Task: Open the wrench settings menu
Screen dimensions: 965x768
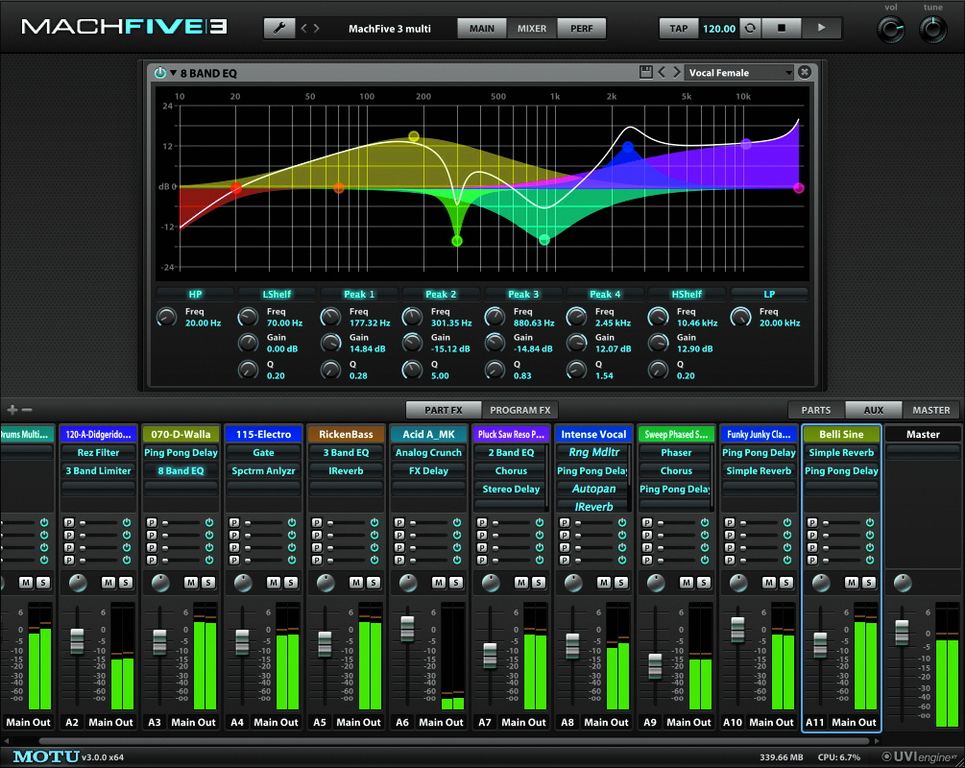Action: (x=279, y=28)
